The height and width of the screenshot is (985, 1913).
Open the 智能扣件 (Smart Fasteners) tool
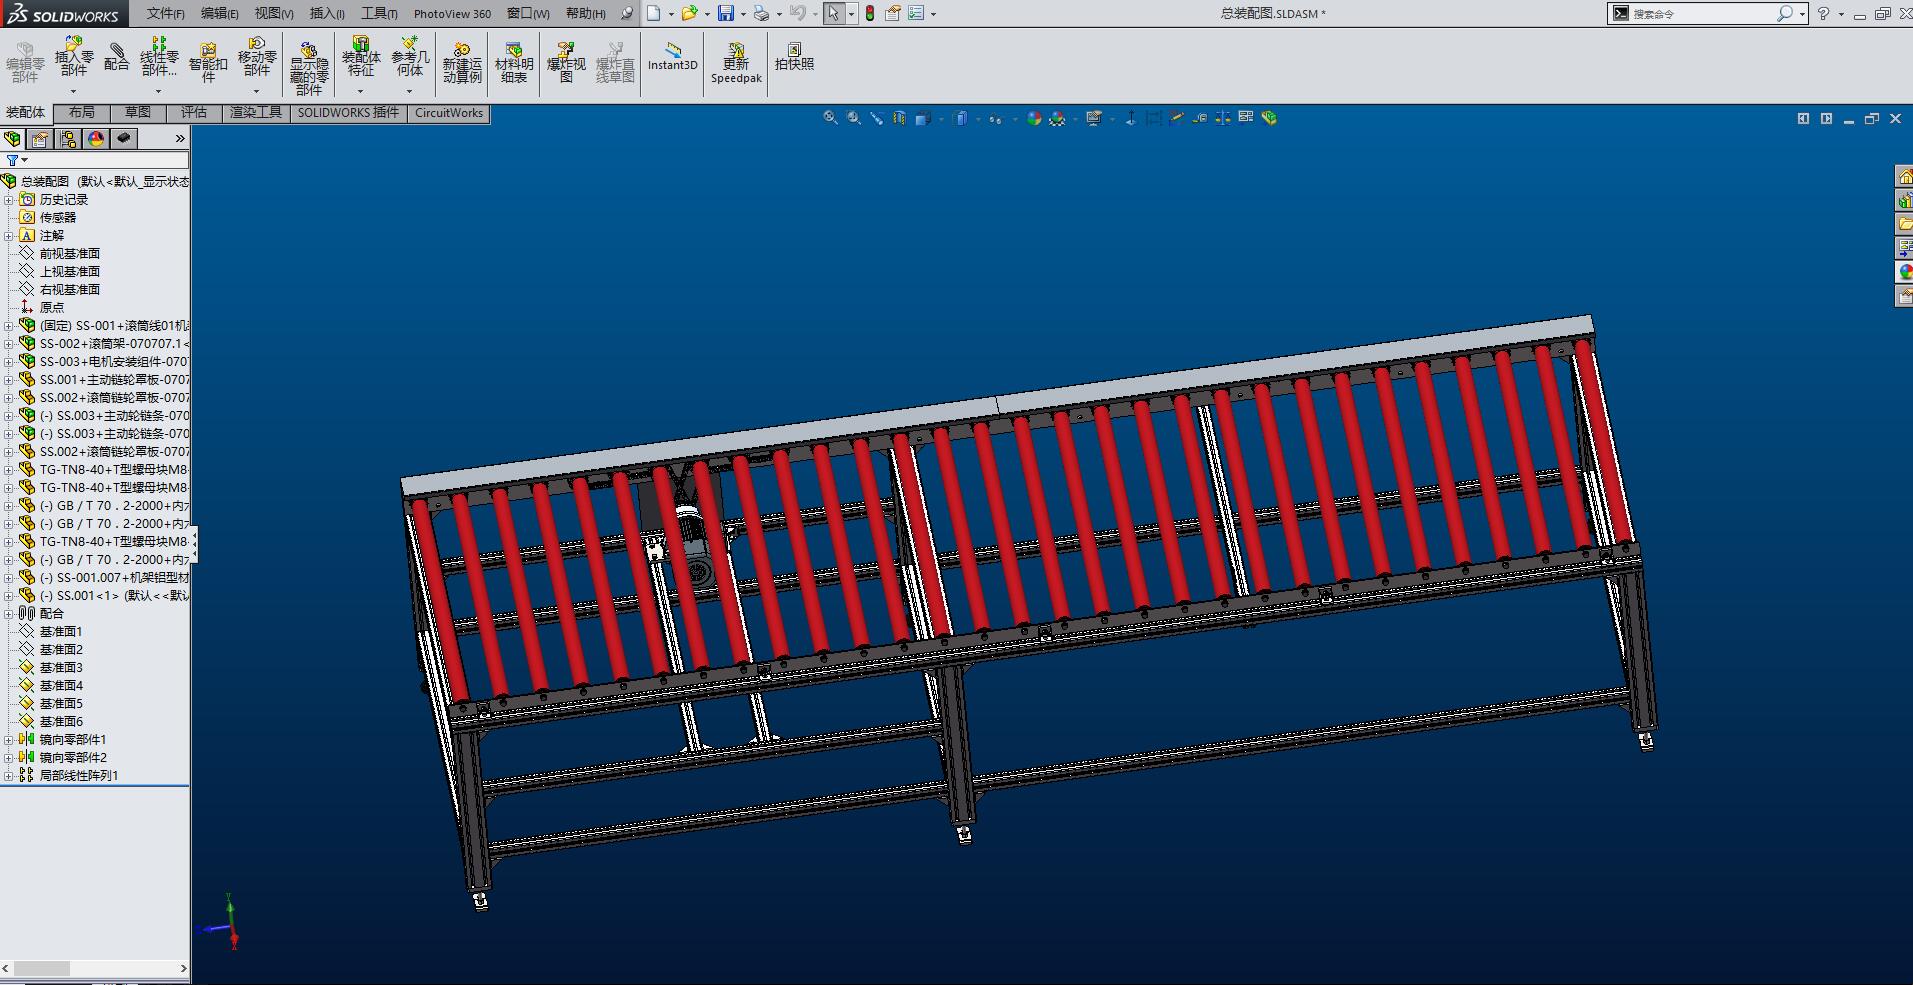click(x=208, y=62)
